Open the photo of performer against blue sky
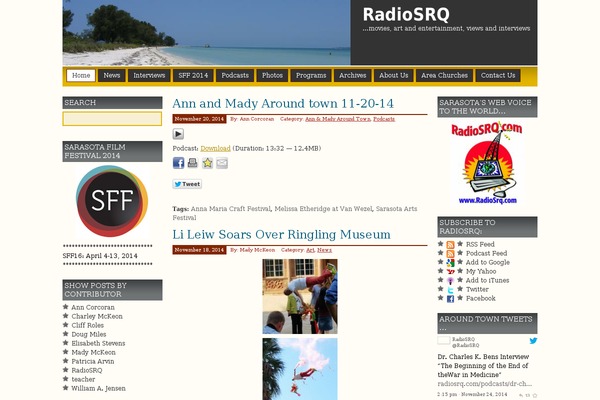The image size is (600, 400). coord(300,369)
